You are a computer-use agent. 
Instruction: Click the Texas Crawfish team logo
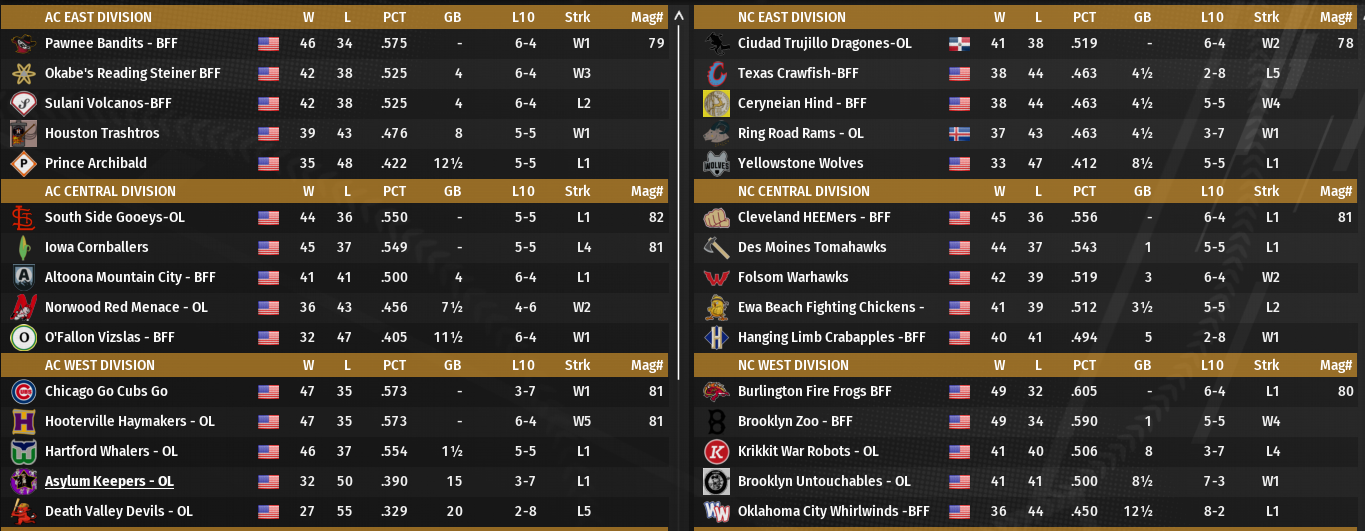716,73
